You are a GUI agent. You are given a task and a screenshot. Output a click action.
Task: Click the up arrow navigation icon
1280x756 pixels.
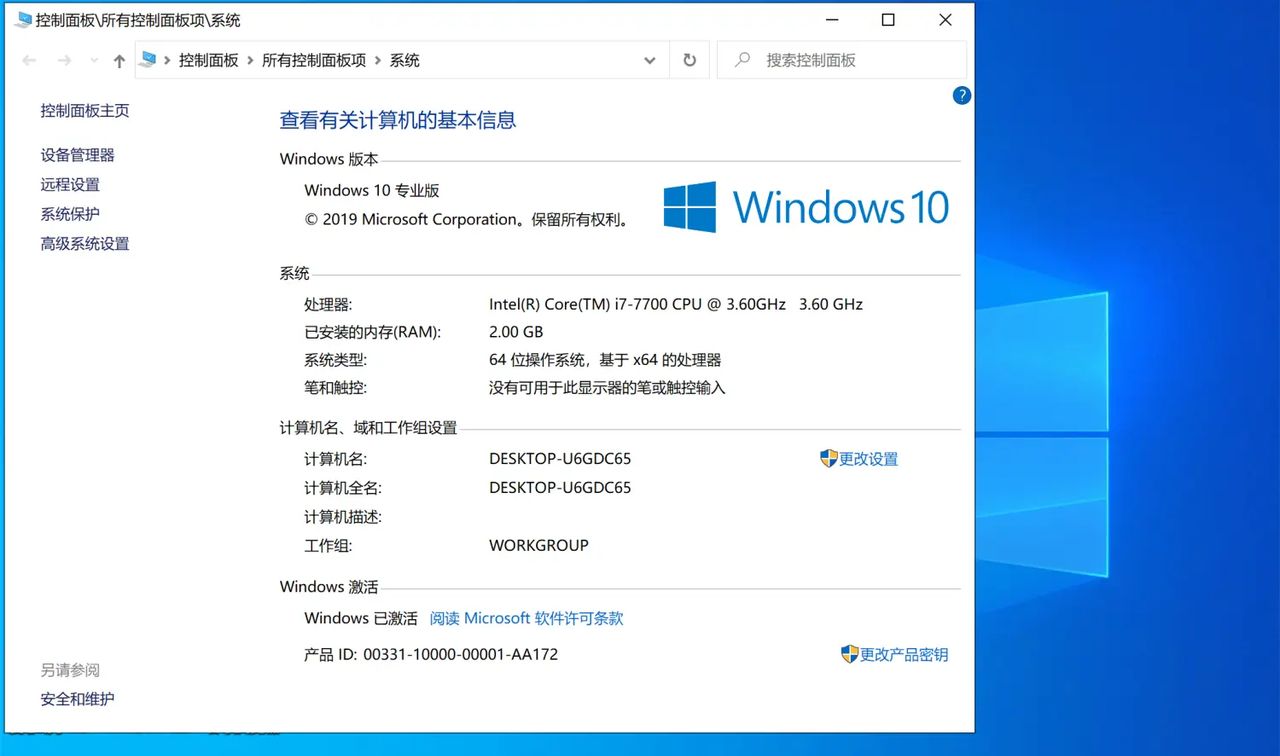point(119,60)
